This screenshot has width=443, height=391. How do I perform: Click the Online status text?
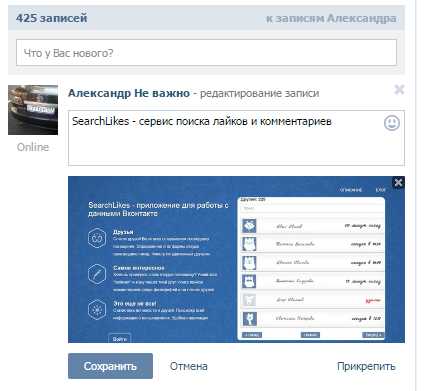pos(33,147)
